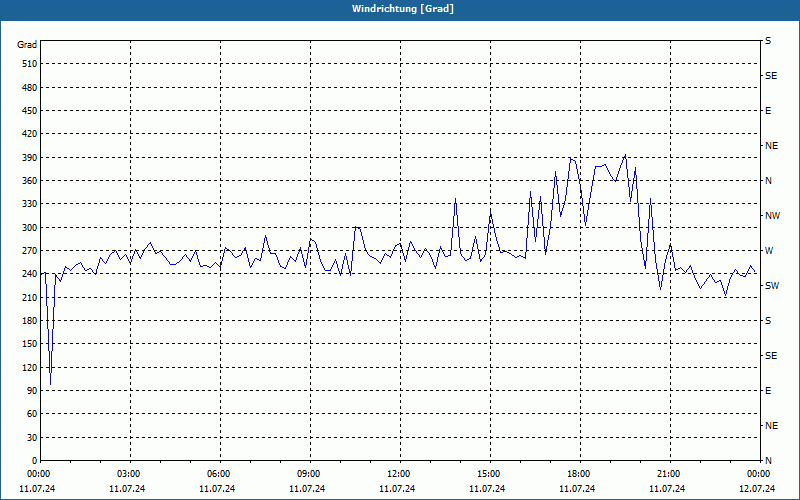Click the 30 y-axis label

tap(31, 438)
